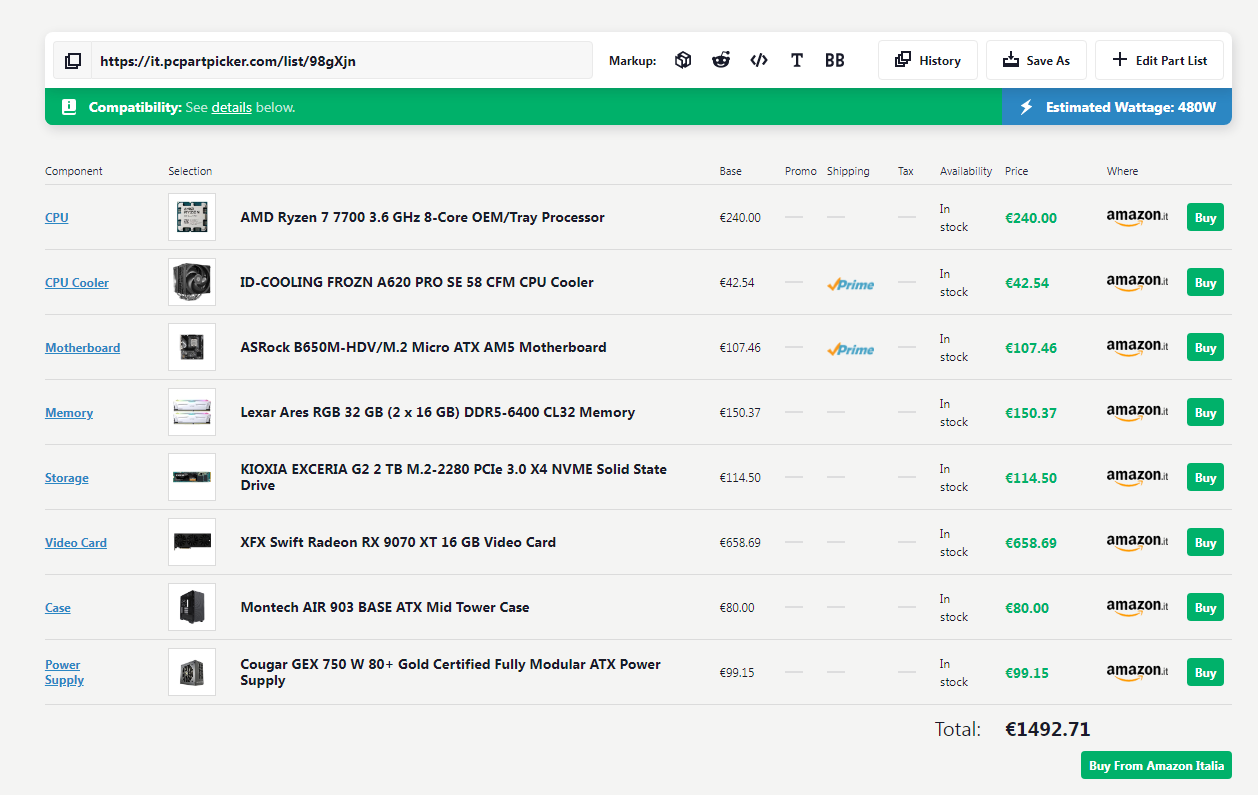Choose the HTML code markup icon
Viewport: 1258px width, 795px height.
click(759, 60)
